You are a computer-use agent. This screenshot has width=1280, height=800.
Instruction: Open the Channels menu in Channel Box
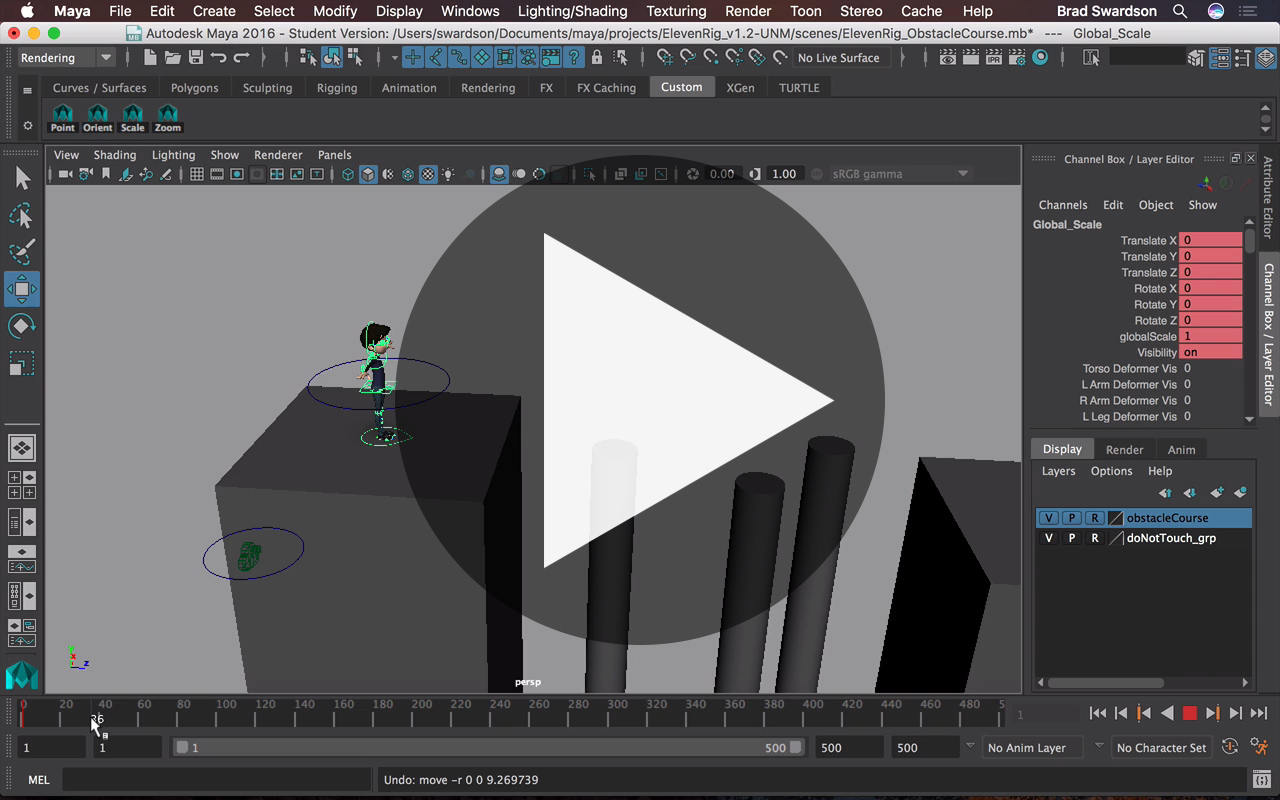tap(1062, 205)
